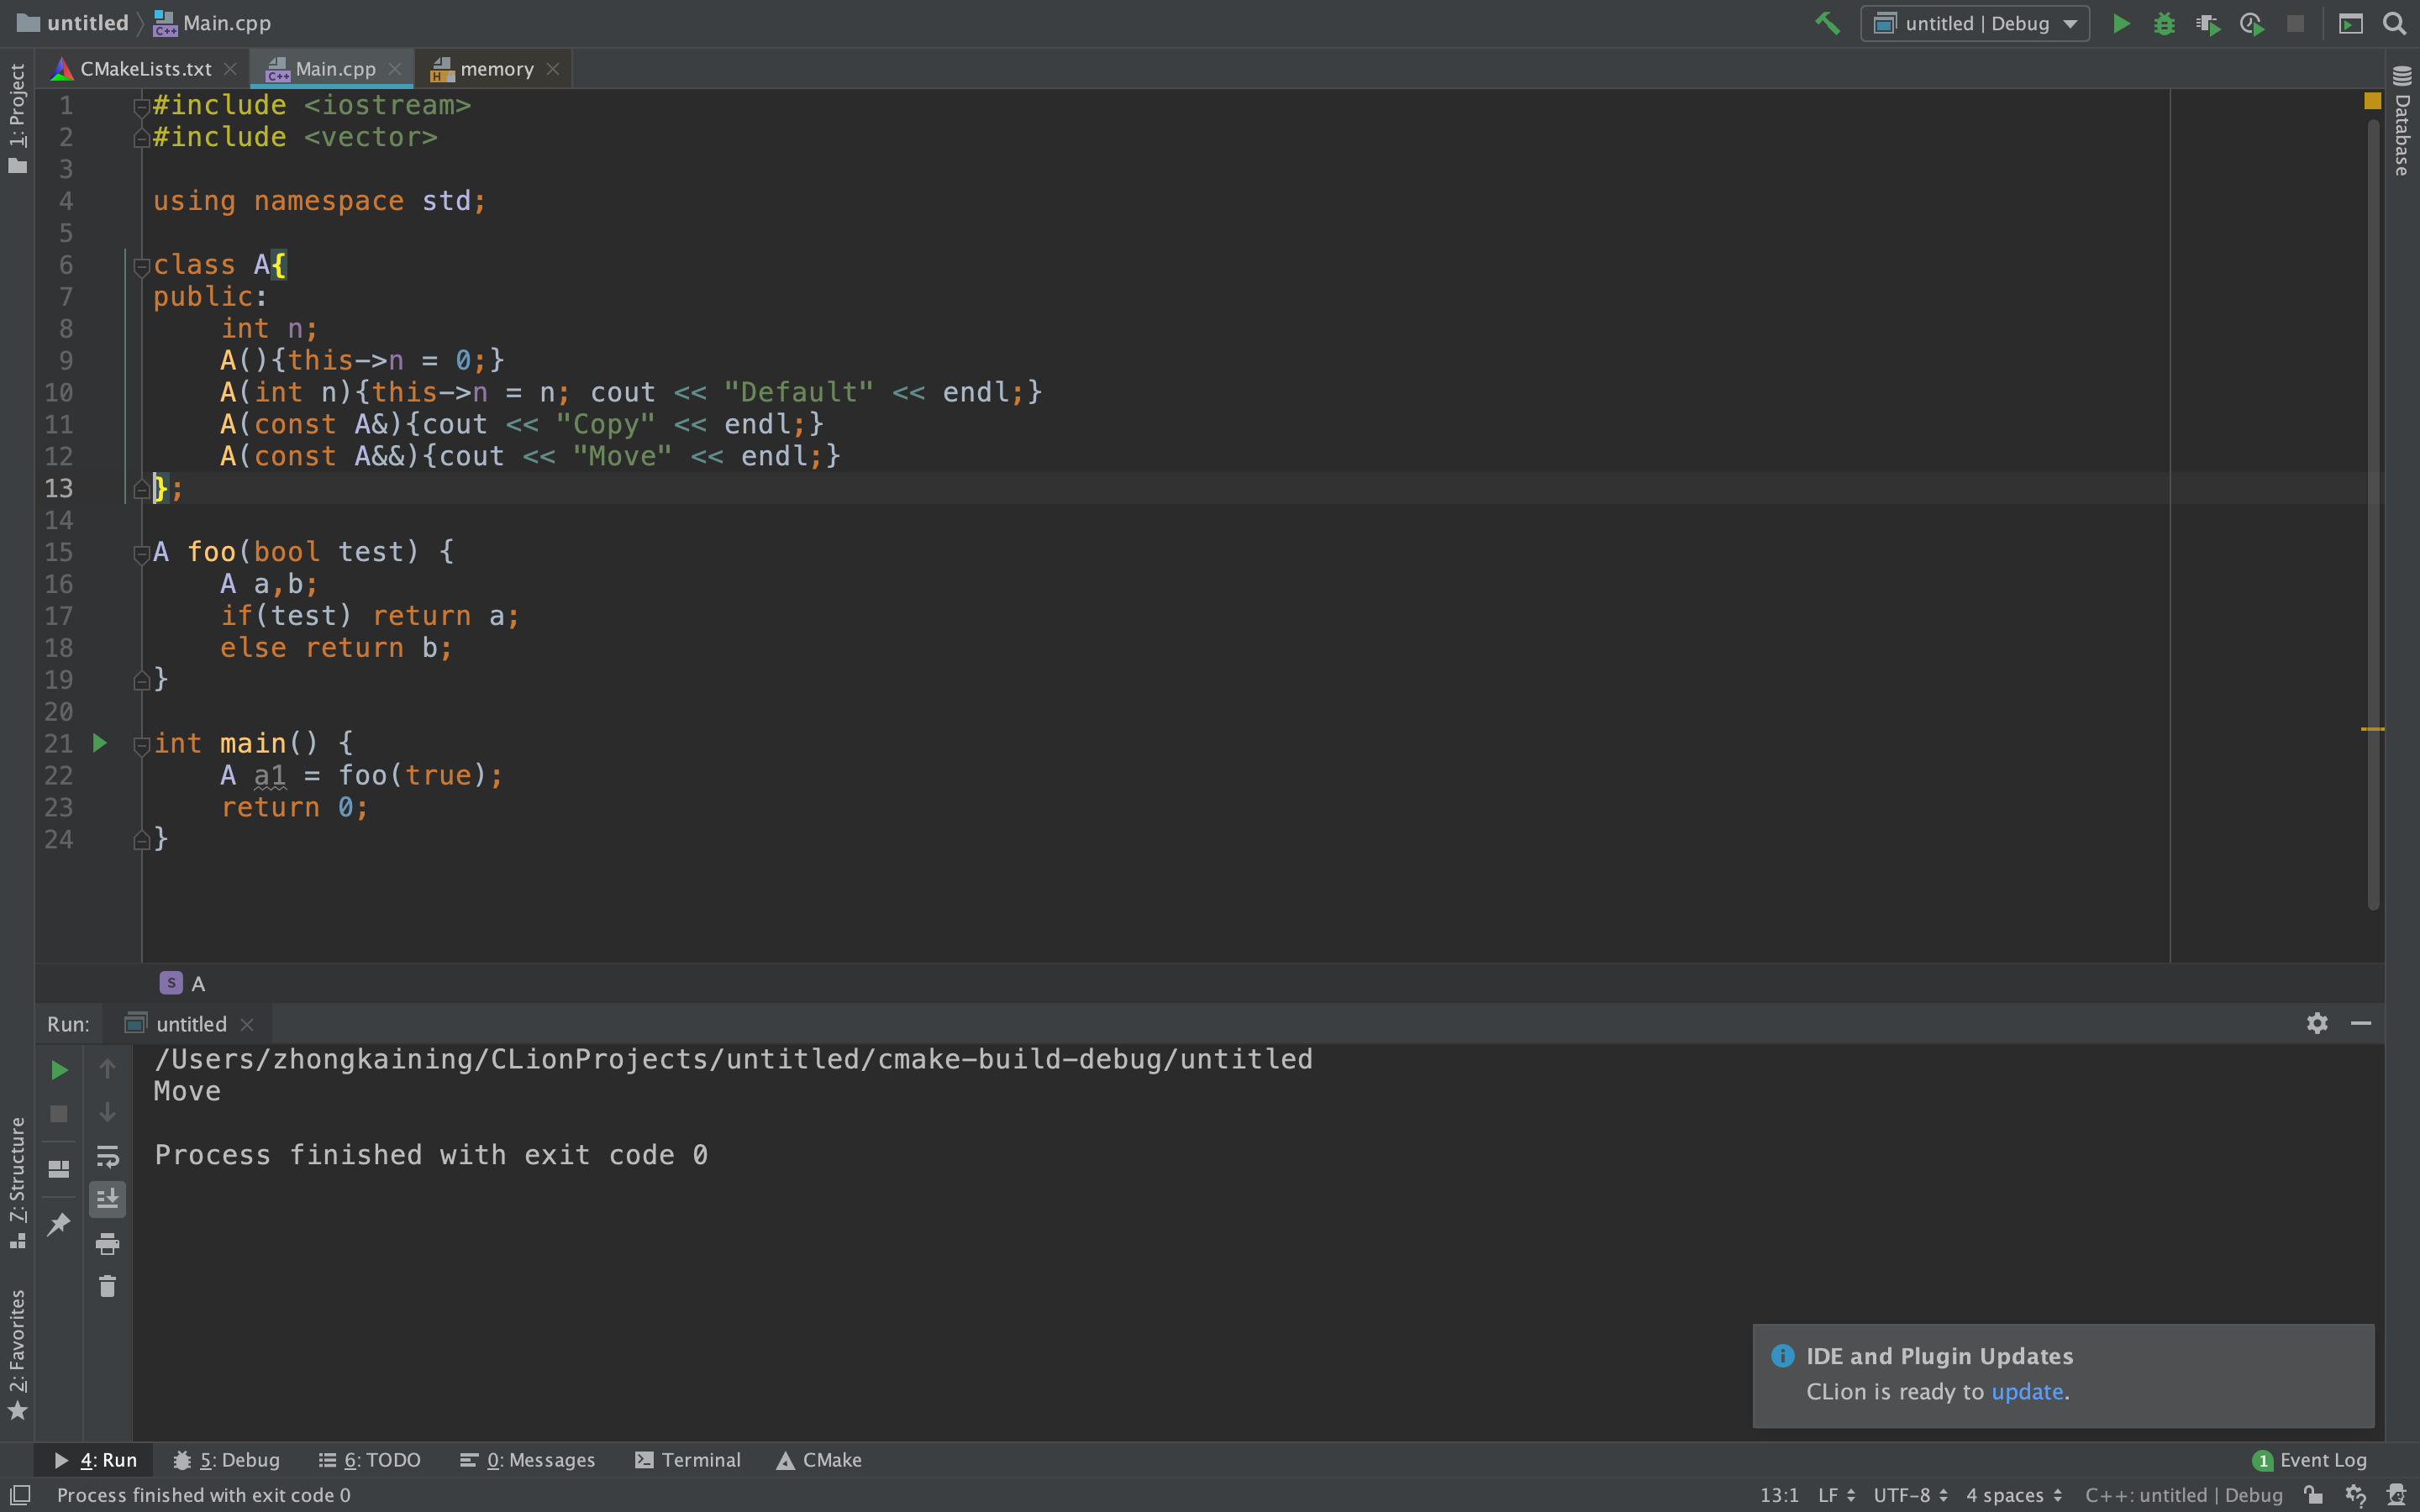Viewport: 2420px width, 1512px height.
Task: Open the 4: Run tool window button
Action: [95, 1460]
